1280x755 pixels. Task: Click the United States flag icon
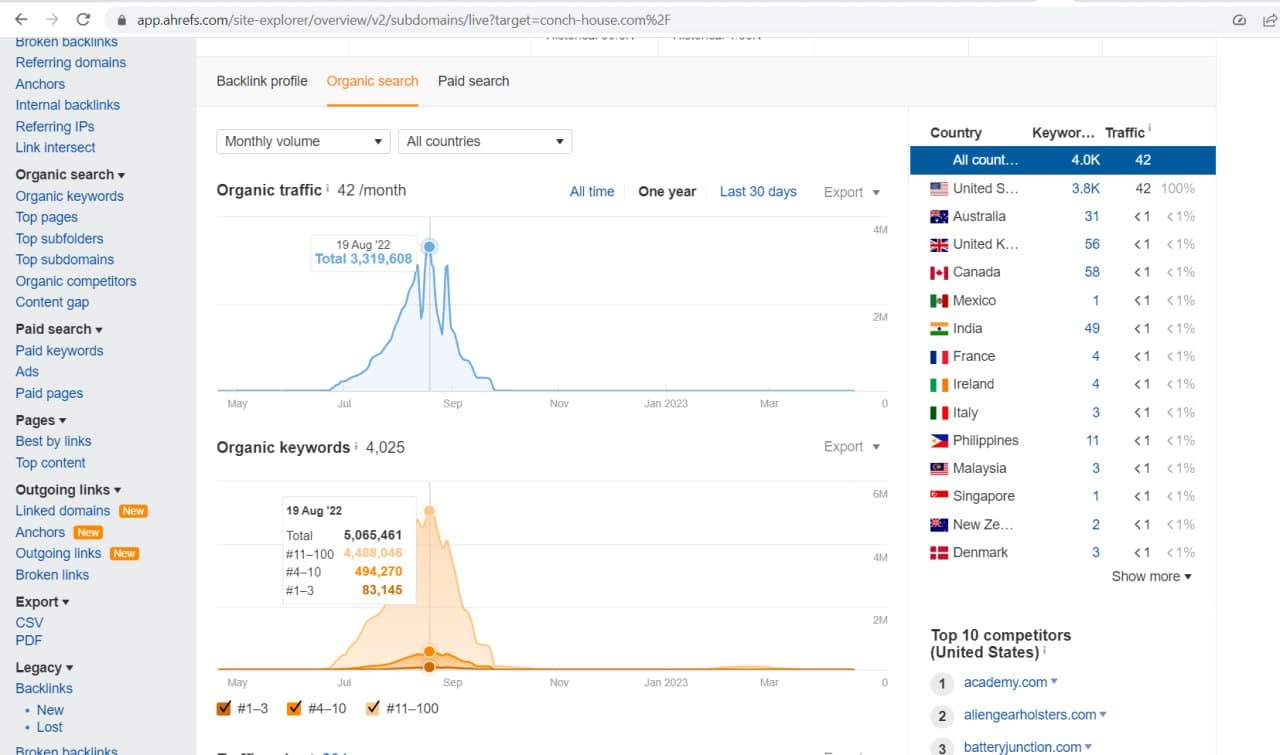click(x=939, y=188)
